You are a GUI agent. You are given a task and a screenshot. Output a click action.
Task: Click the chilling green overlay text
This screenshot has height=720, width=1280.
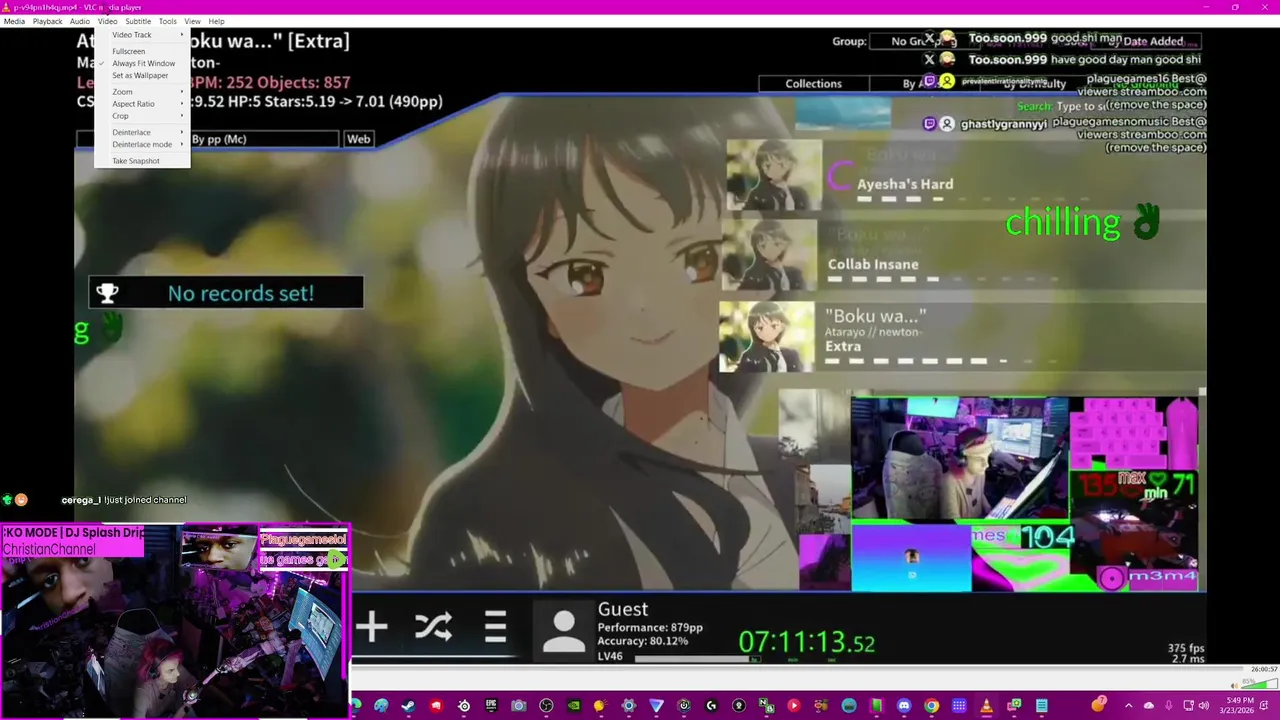tap(1063, 222)
